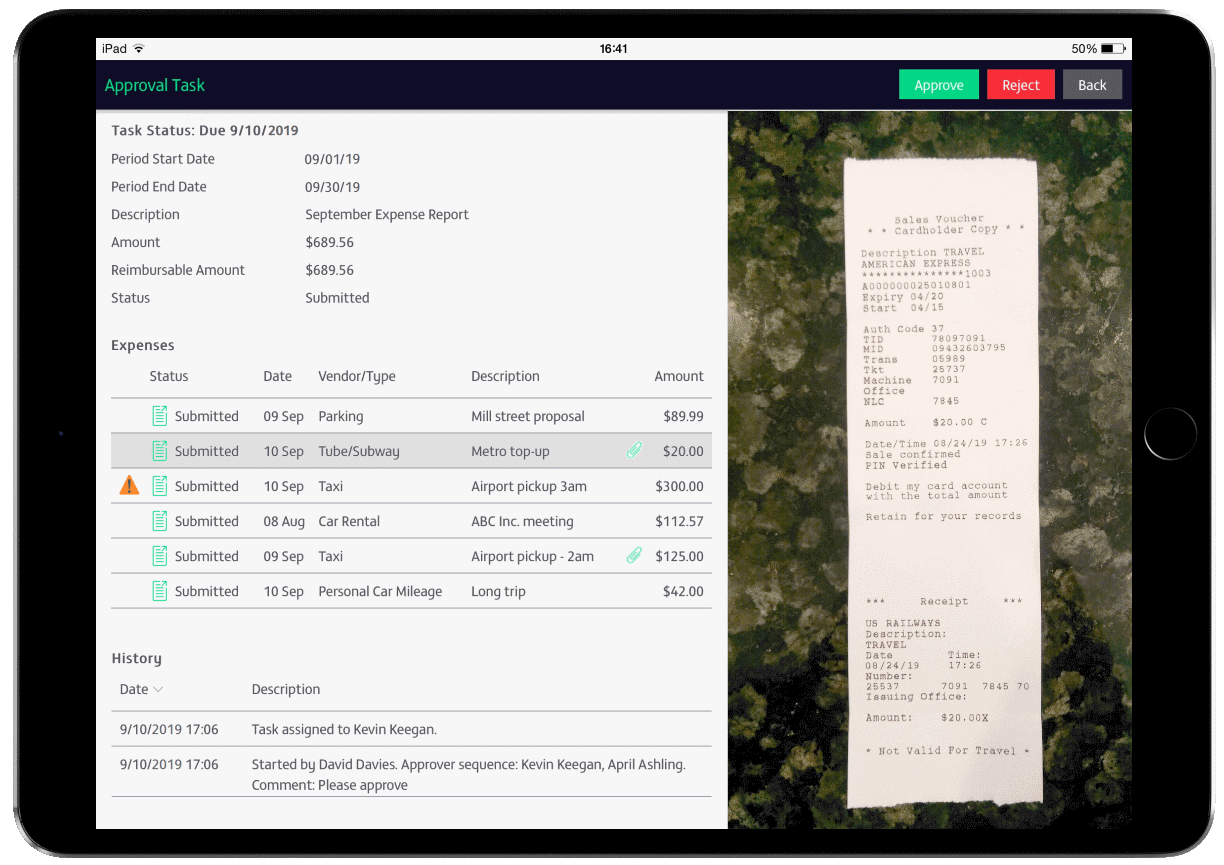Open the receipt icon on the $300.00 Taxi expense

161,485
